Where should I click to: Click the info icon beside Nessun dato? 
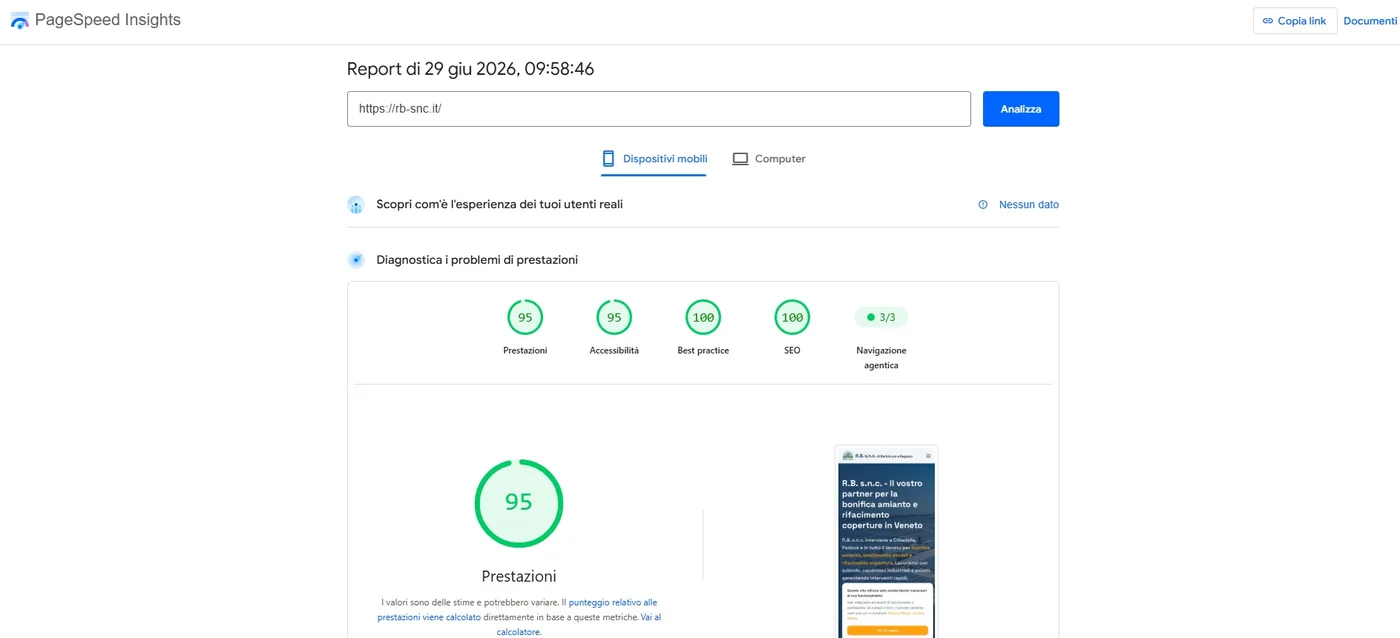pos(983,205)
